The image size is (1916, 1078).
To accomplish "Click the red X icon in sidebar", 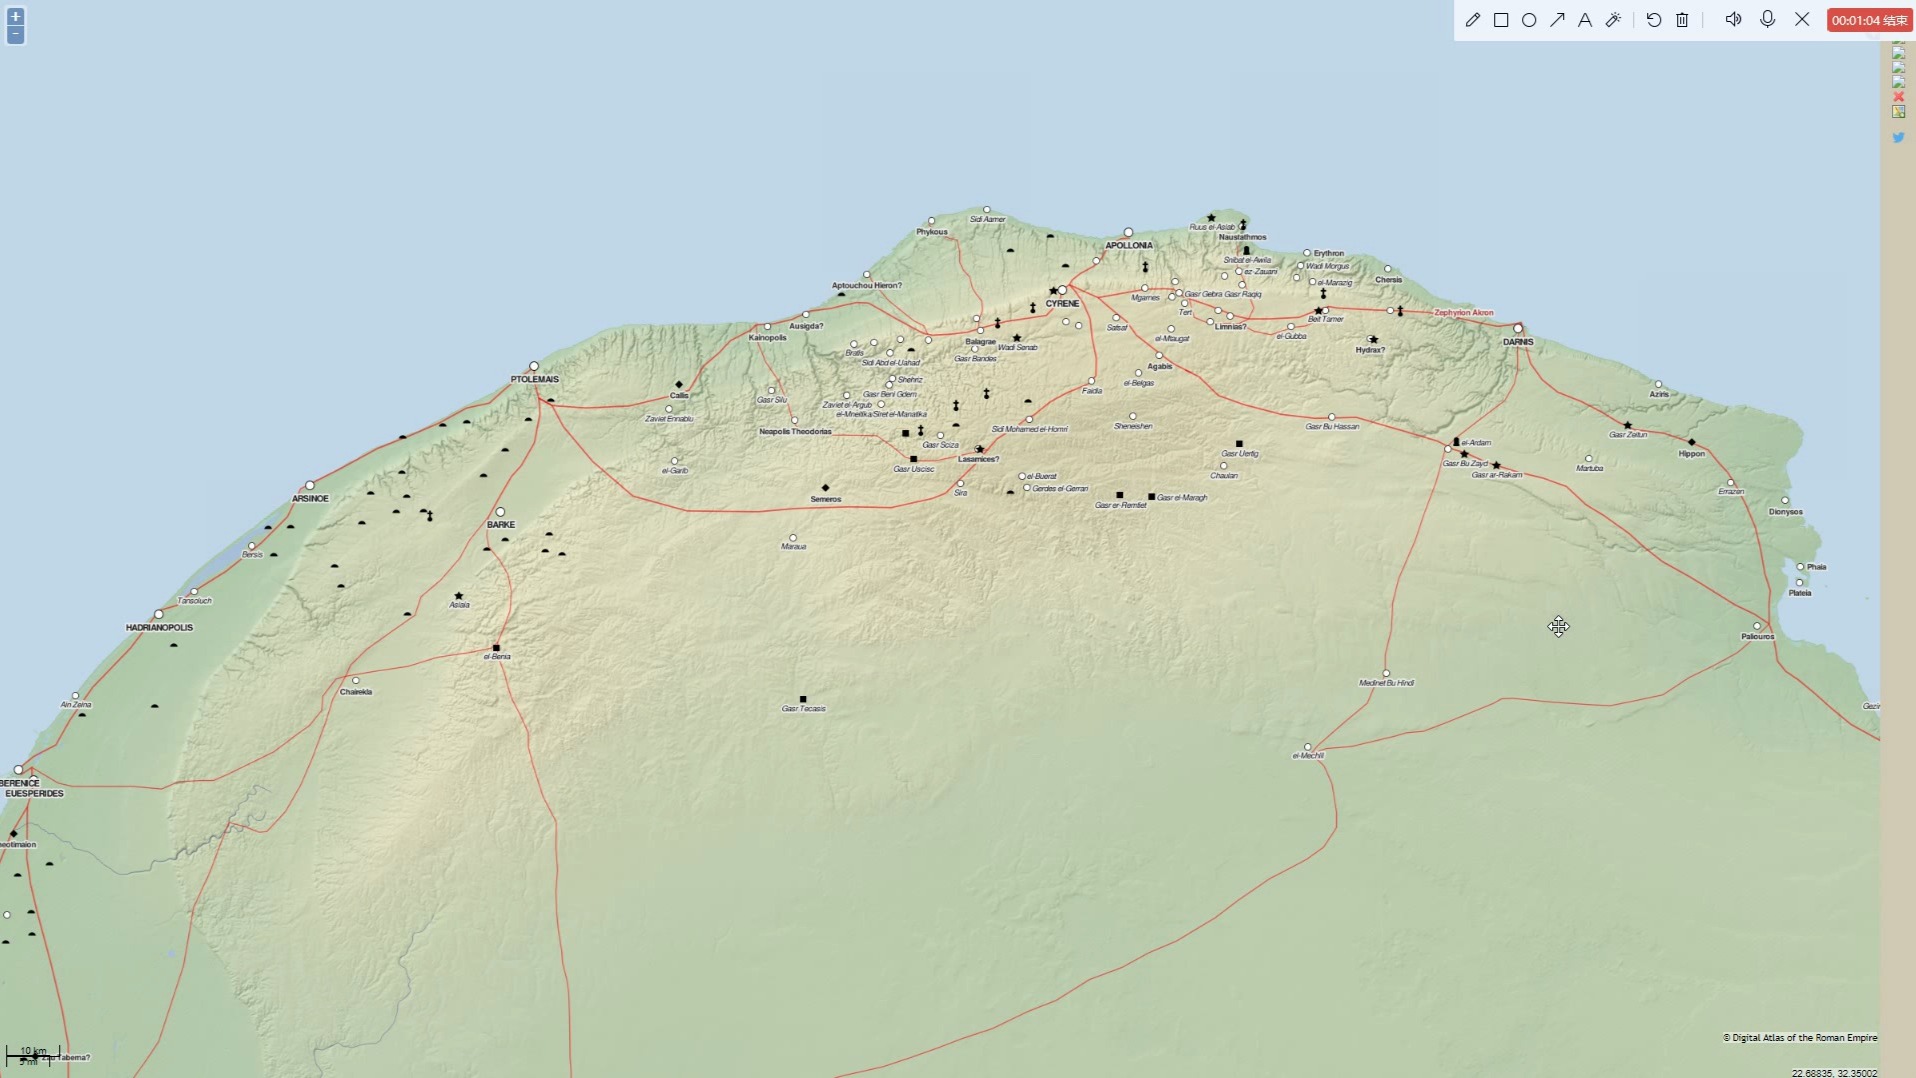I will point(1898,97).
